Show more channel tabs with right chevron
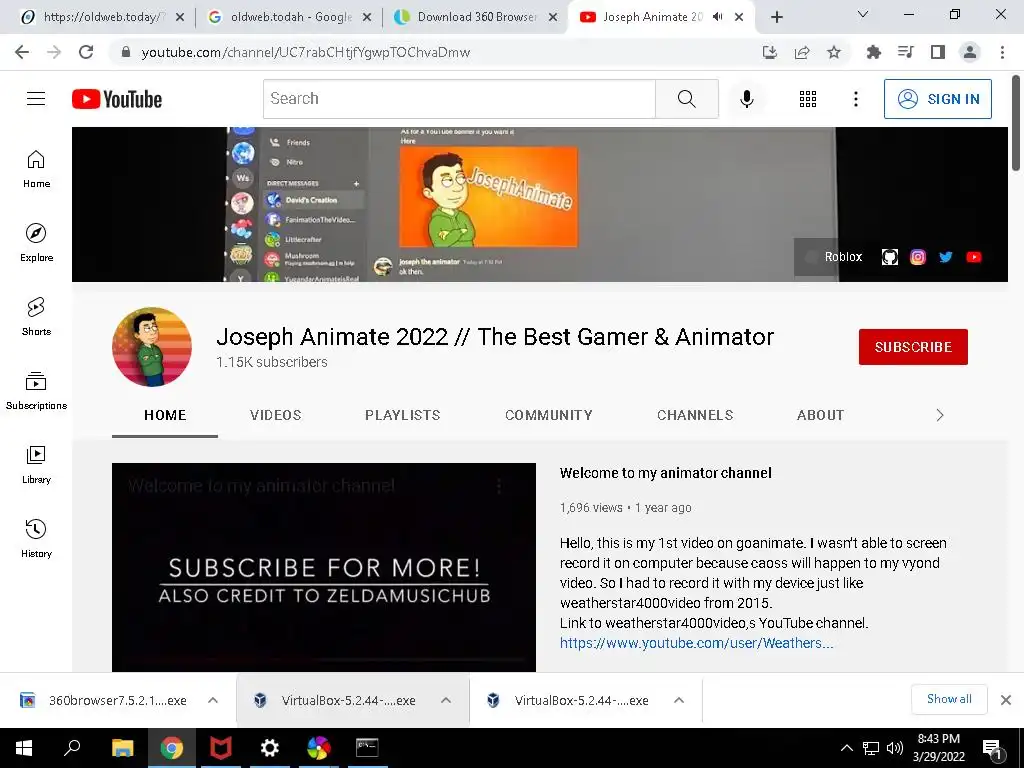The width and height of the screenshot is (1024, 768). pyautogui.click(x=940, y=415)
